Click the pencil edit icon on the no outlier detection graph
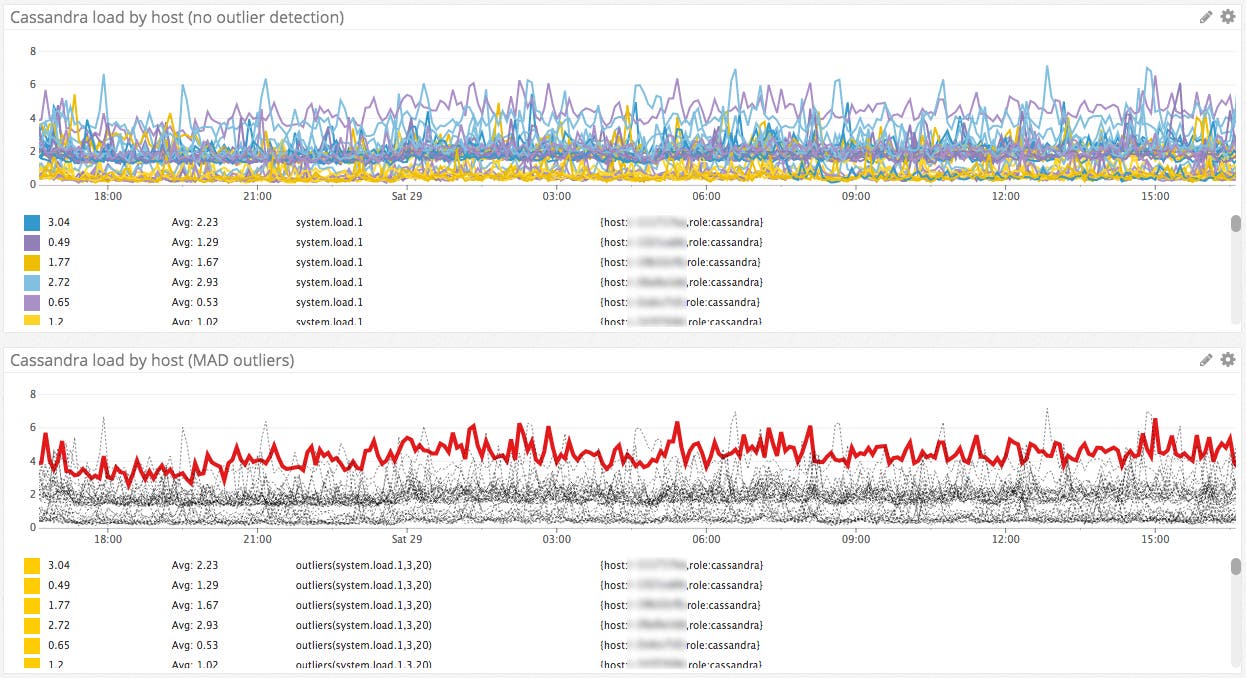Image resolution: width=1246 pixels, height=679 pixels. [1206, 17]
